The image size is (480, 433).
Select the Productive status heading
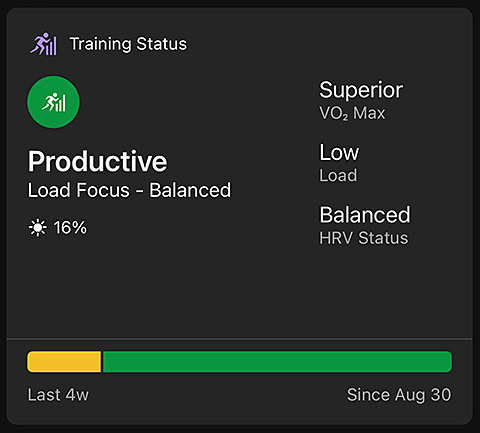tap(97, 161)
